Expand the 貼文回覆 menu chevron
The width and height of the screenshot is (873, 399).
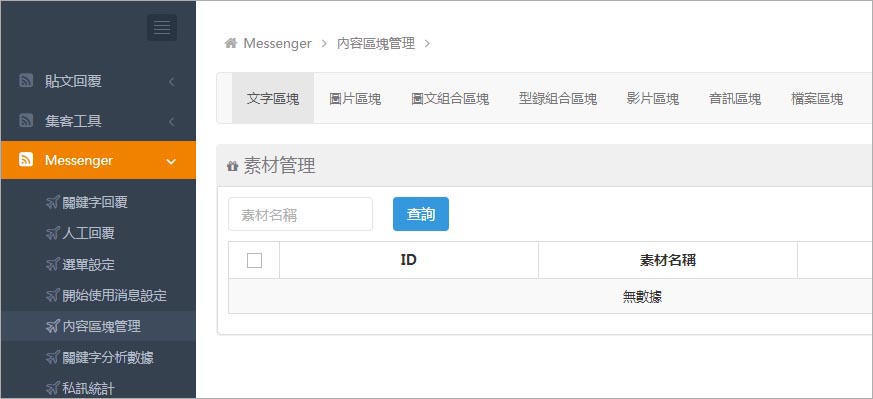171,81
